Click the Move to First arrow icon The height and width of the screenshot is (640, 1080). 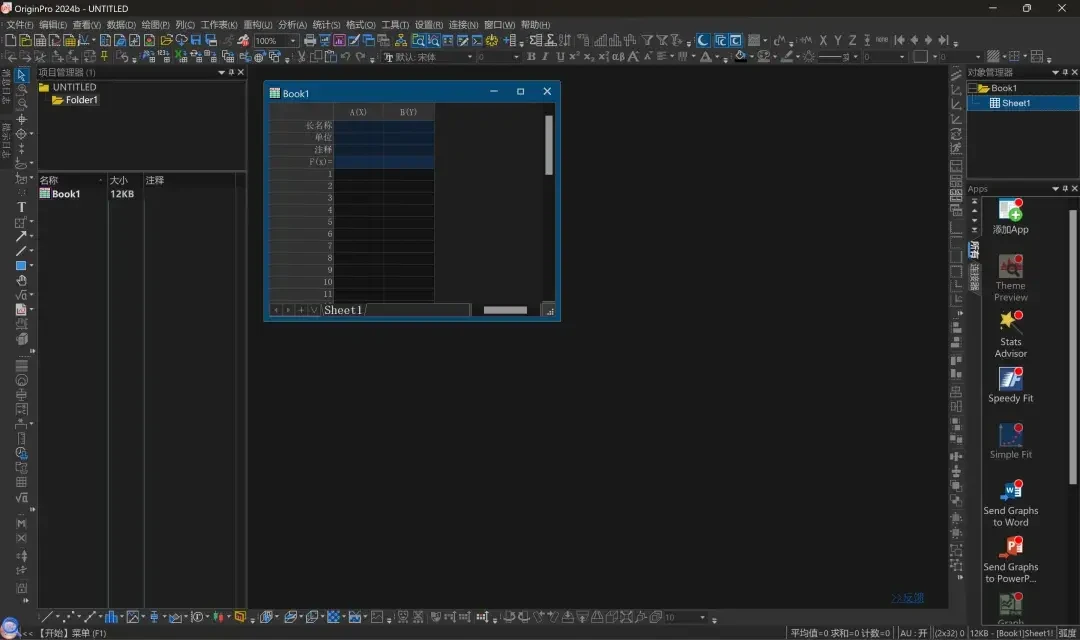click(x=899, y=41)
